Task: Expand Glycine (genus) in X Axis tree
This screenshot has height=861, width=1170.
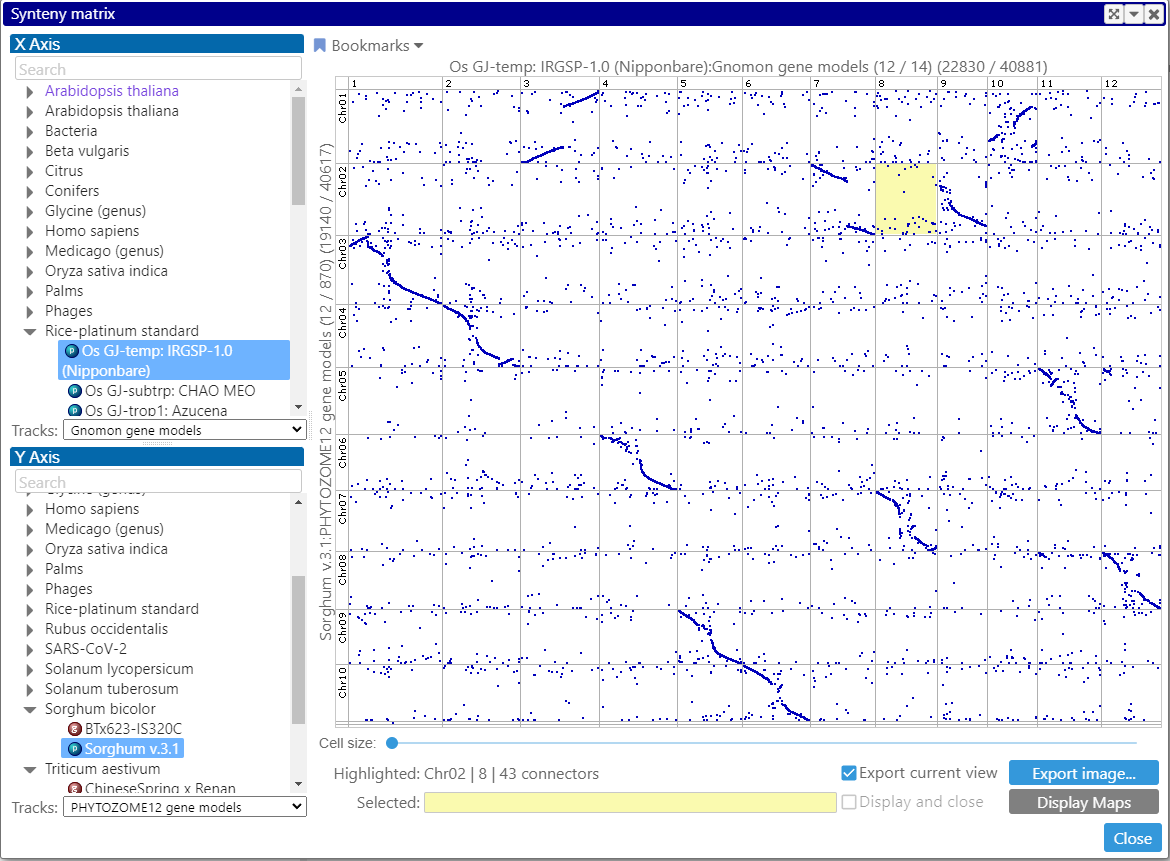Action: point(30,212)
